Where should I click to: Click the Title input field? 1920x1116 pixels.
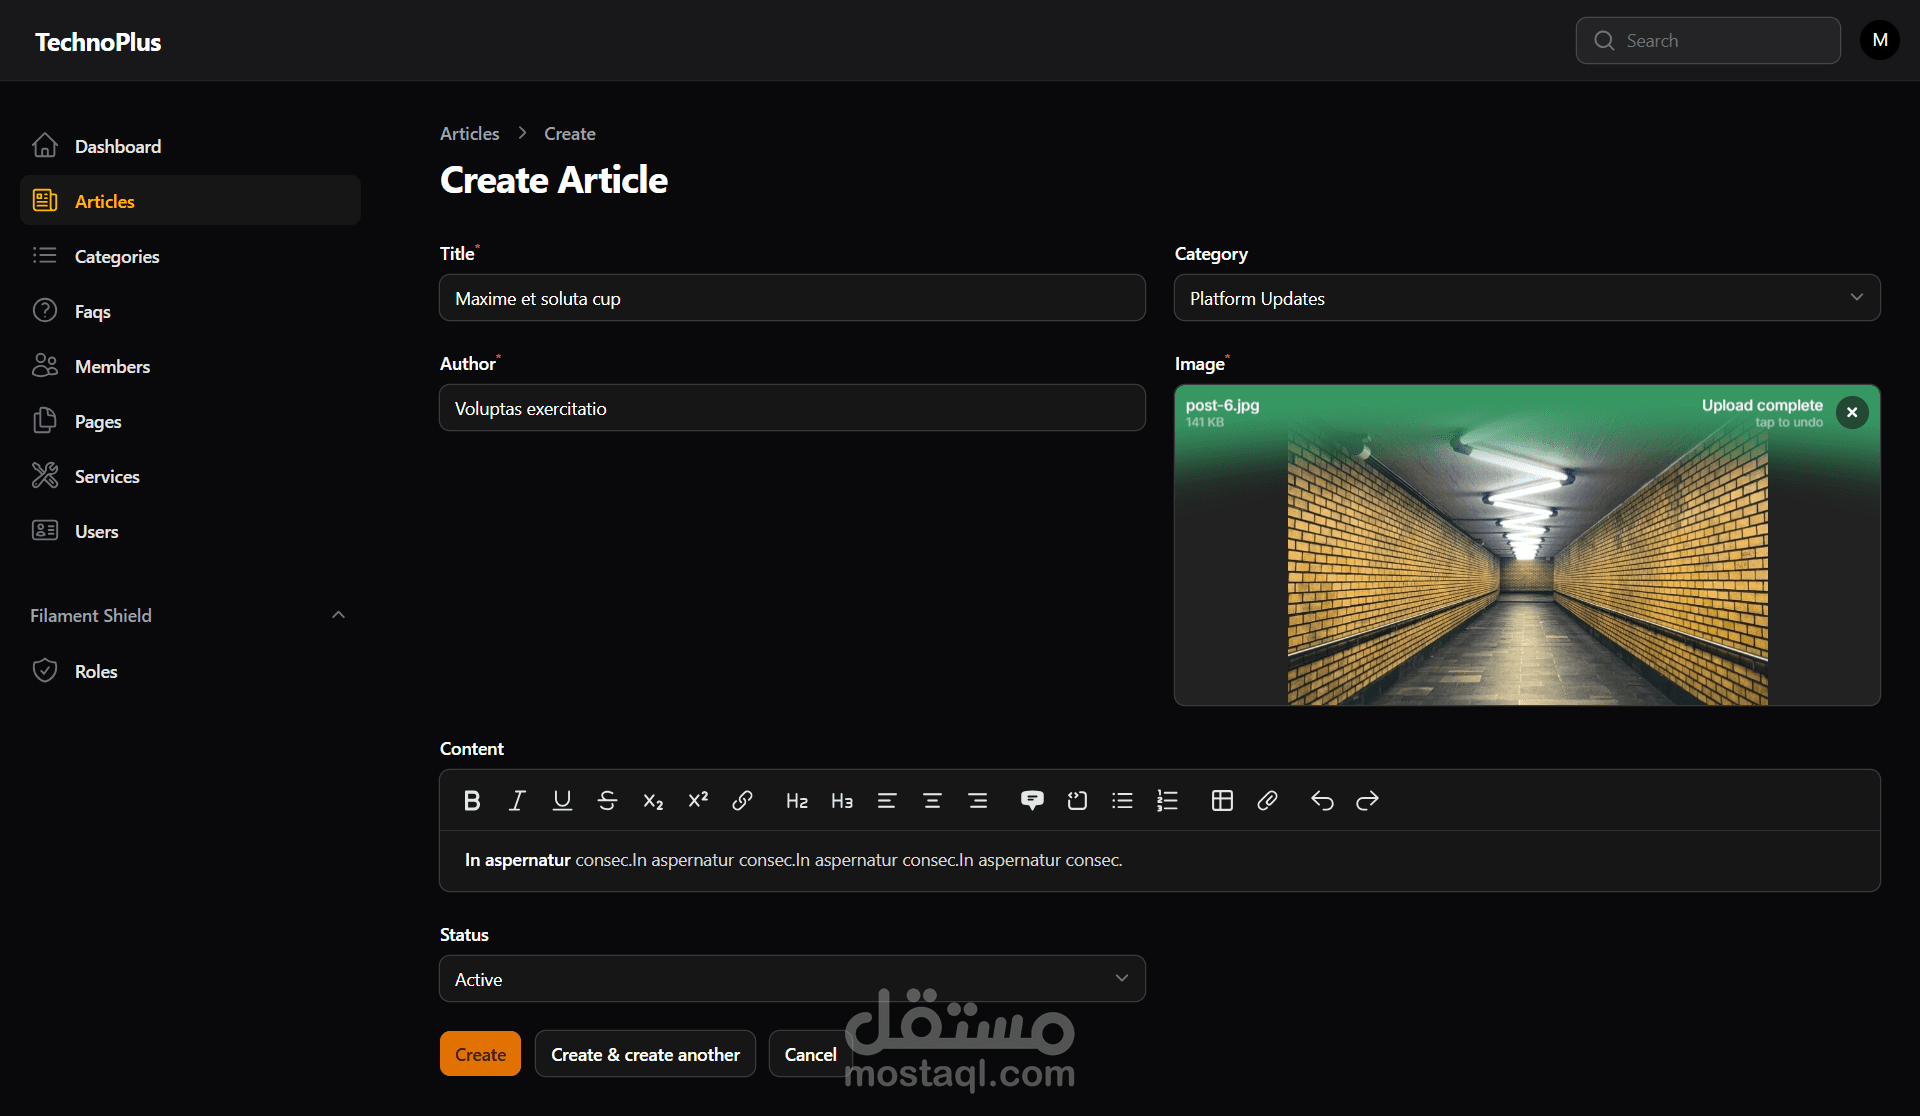click(791, 298)
